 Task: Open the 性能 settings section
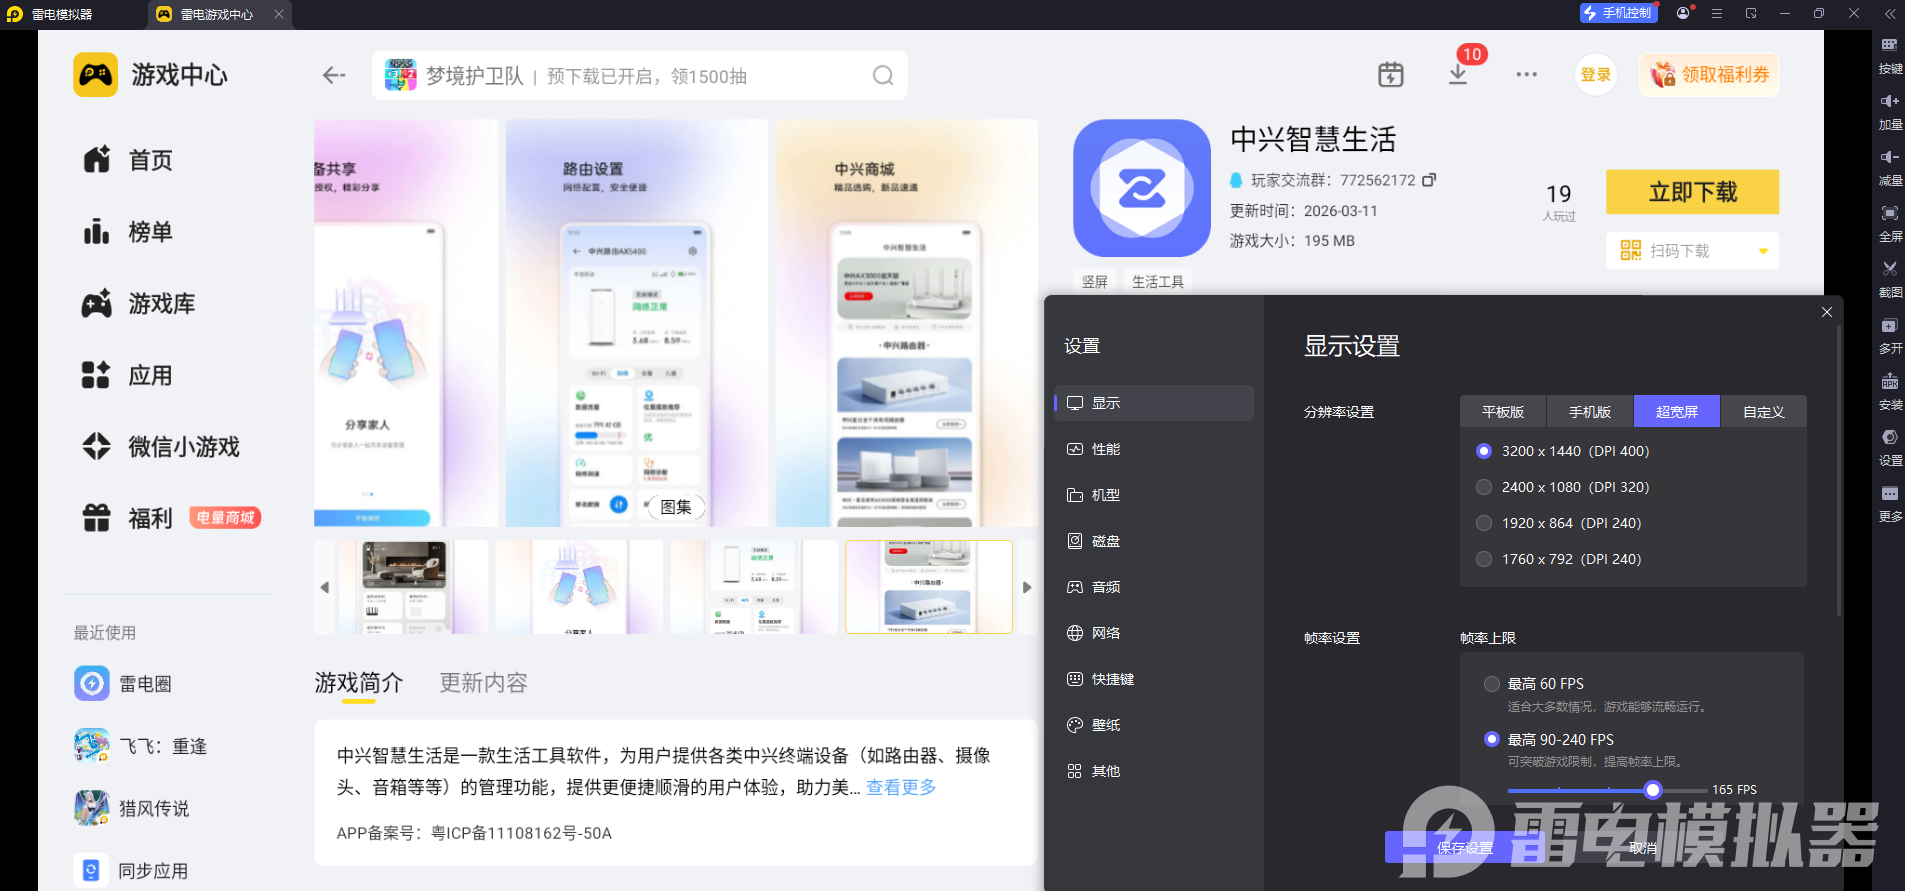tap(1154, 449)
